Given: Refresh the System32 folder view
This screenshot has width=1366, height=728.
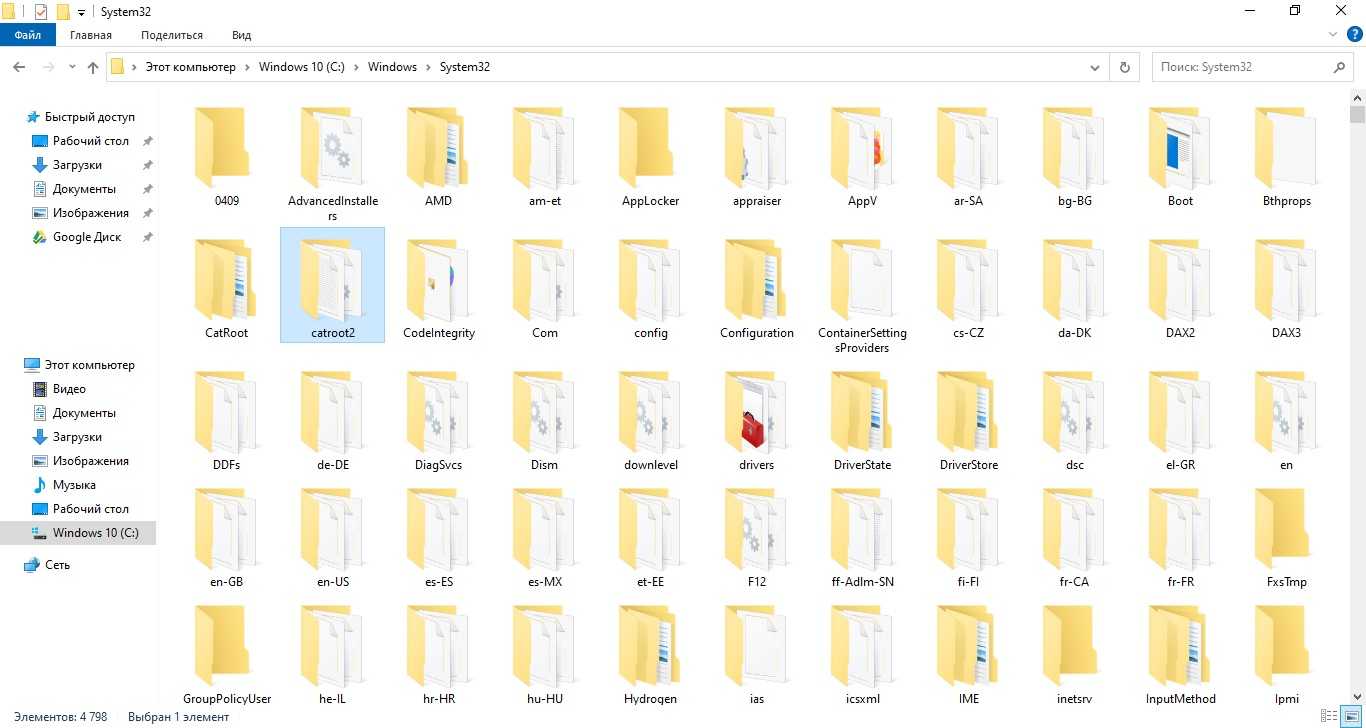Looking at the screenshot, I should click(x=1125, y=67).
